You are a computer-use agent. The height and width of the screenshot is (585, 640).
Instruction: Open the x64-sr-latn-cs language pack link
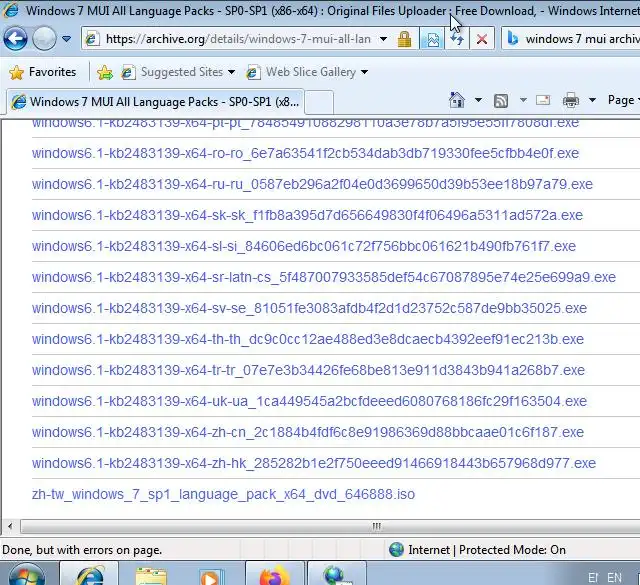pos(324,277)
